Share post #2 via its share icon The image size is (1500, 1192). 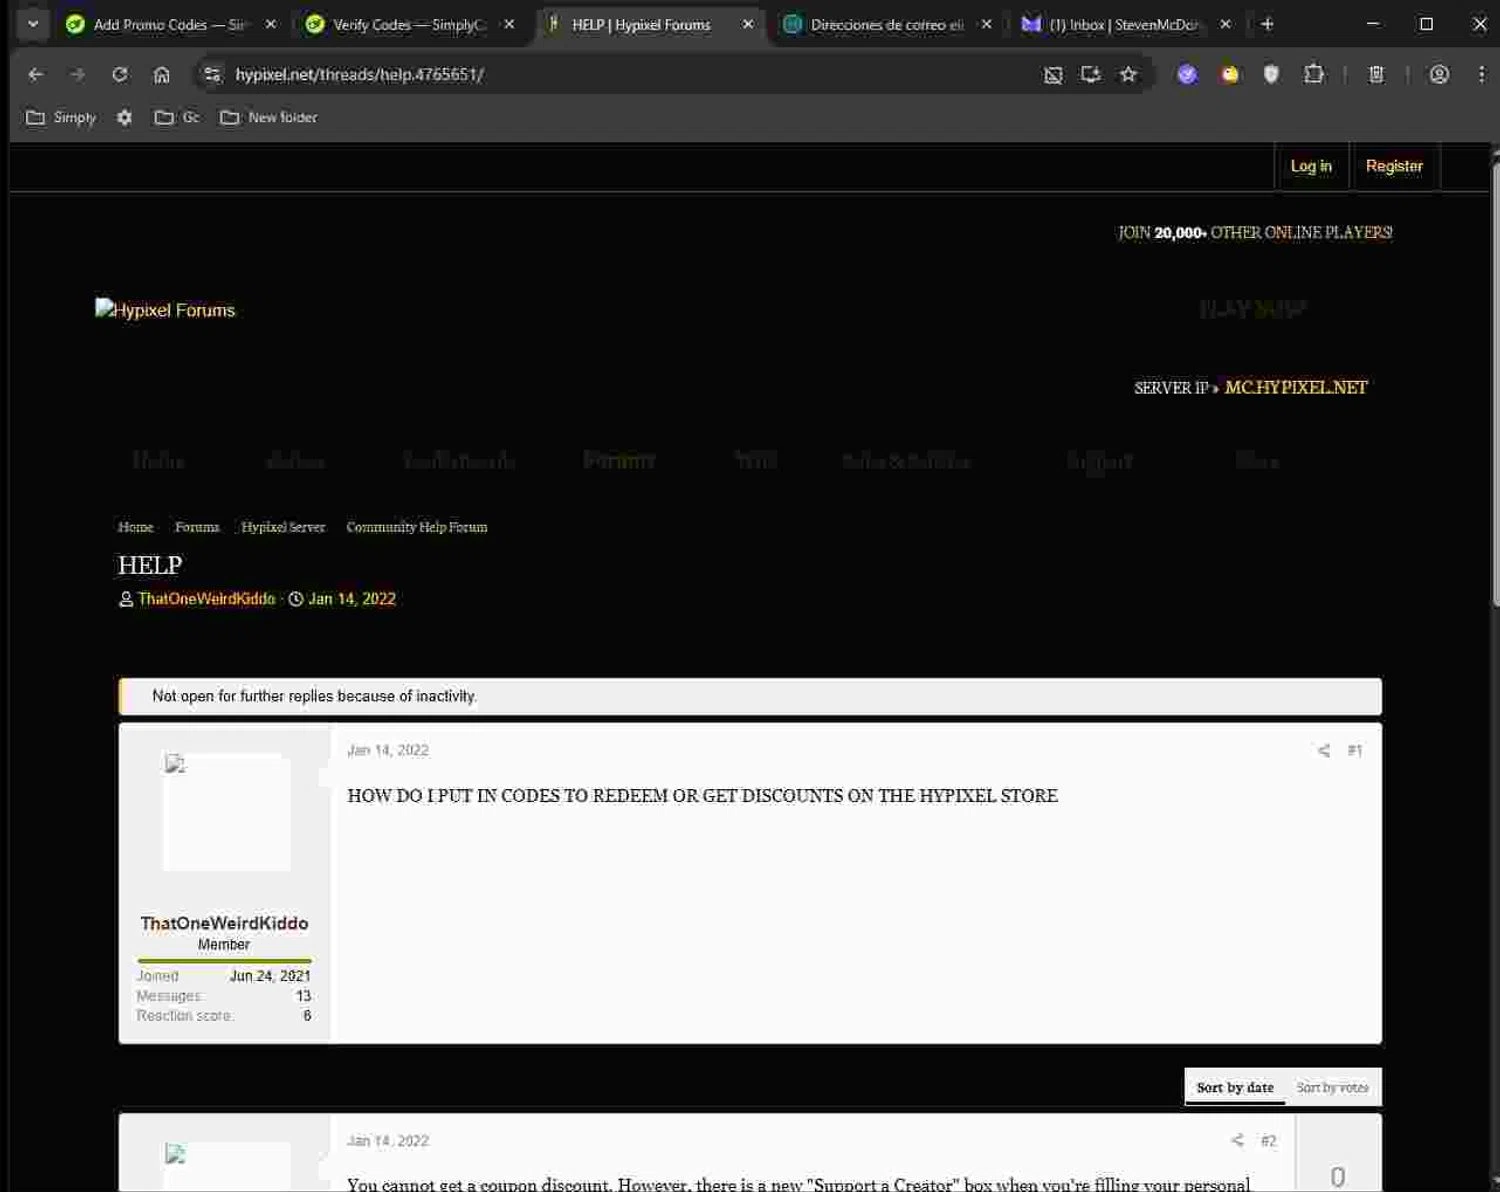click(1237, 1140)
